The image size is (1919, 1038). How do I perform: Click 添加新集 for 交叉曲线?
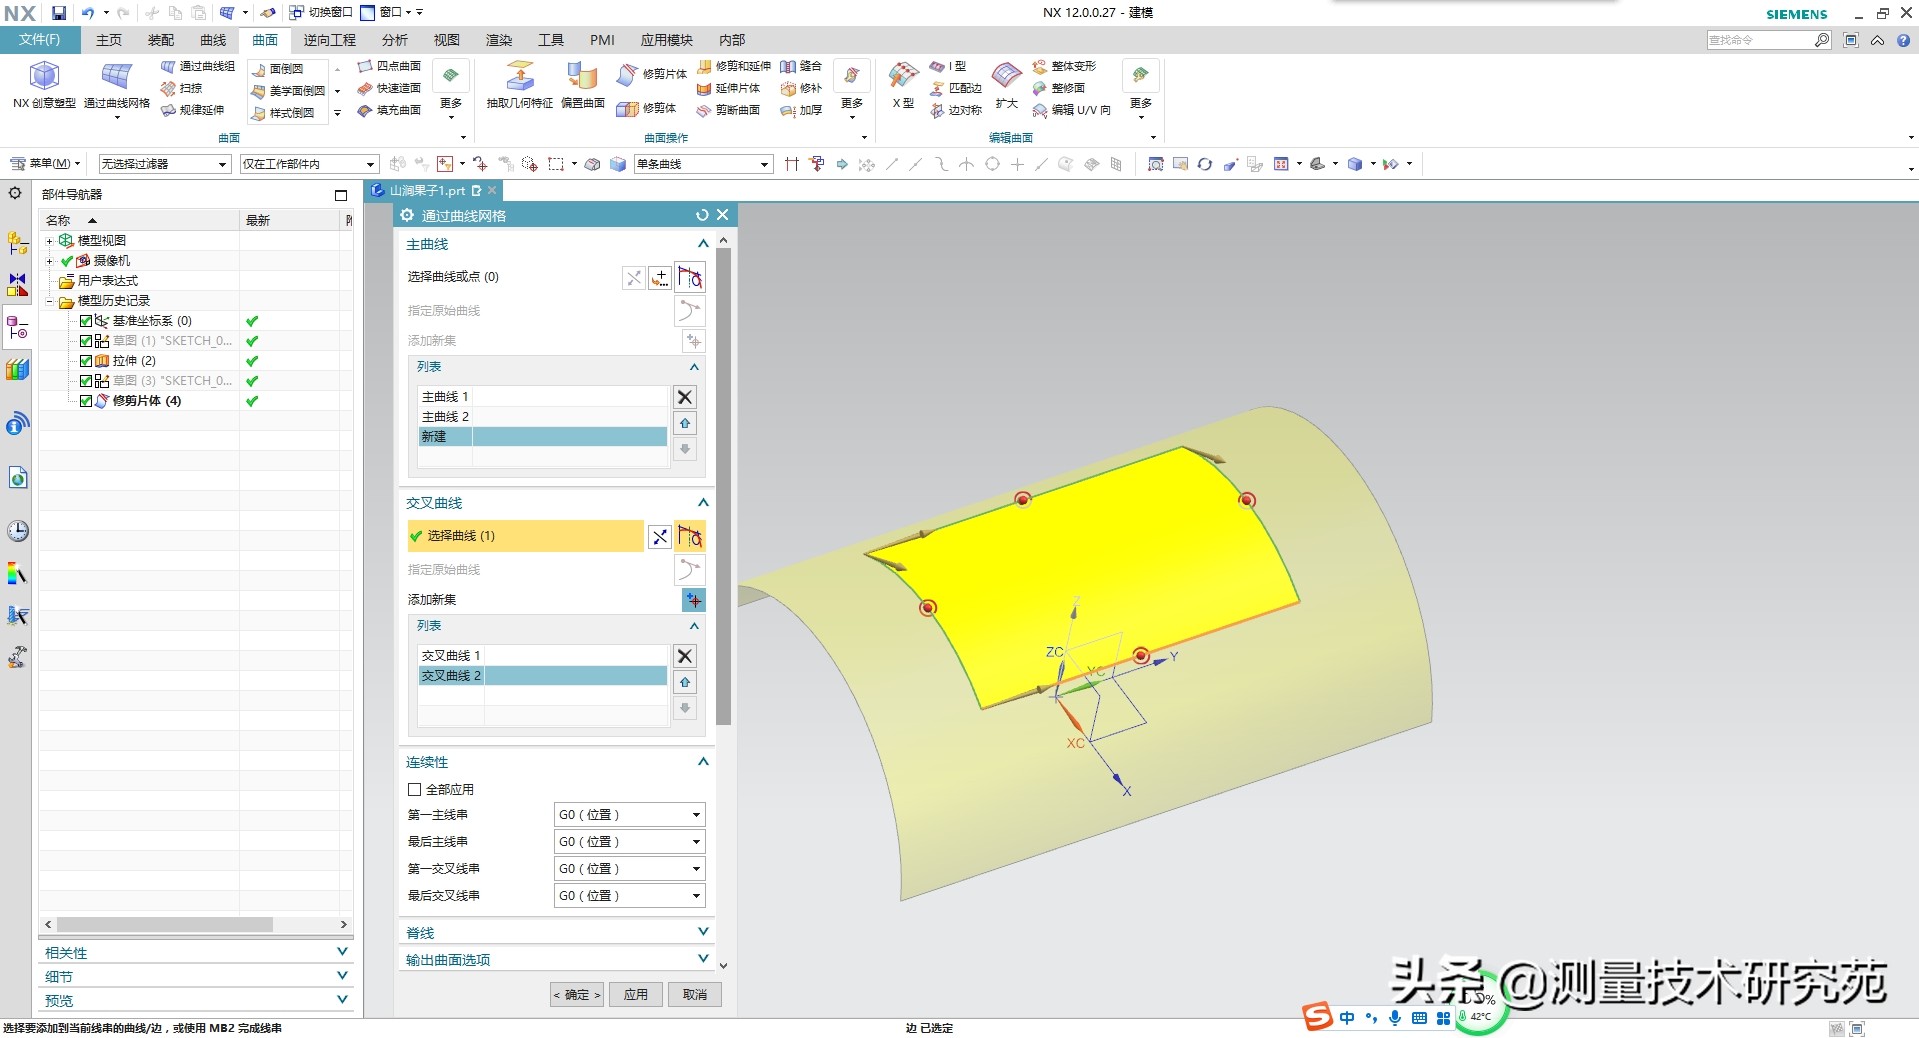point(692,600)
